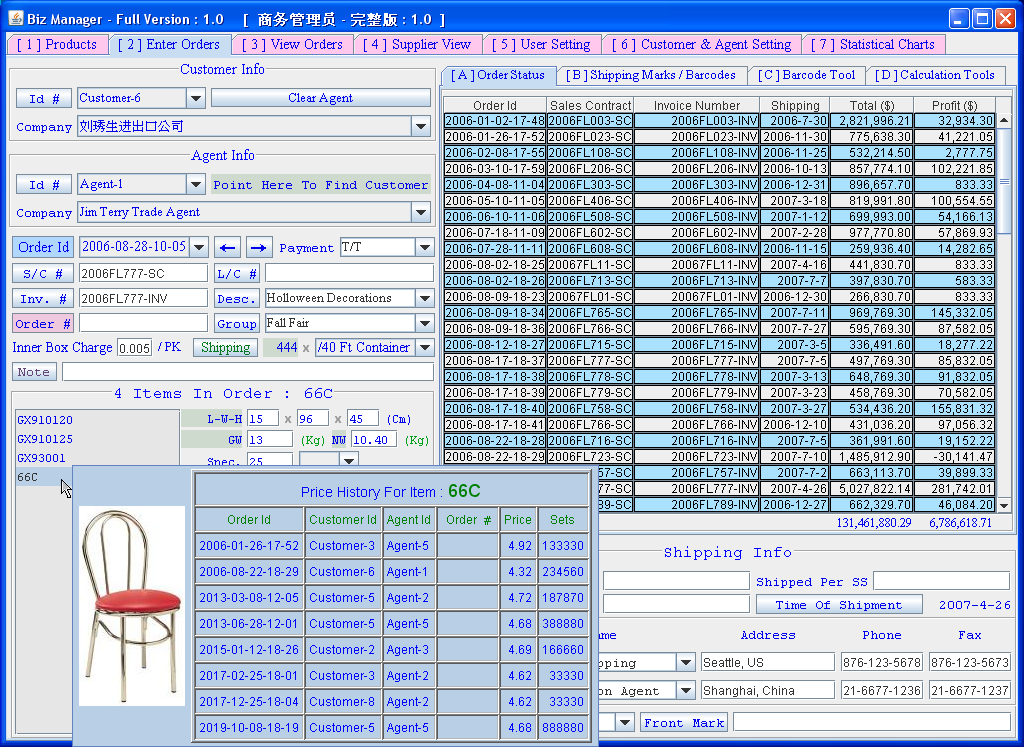Open the Statistical Charts tab

(x=873, y=45)
